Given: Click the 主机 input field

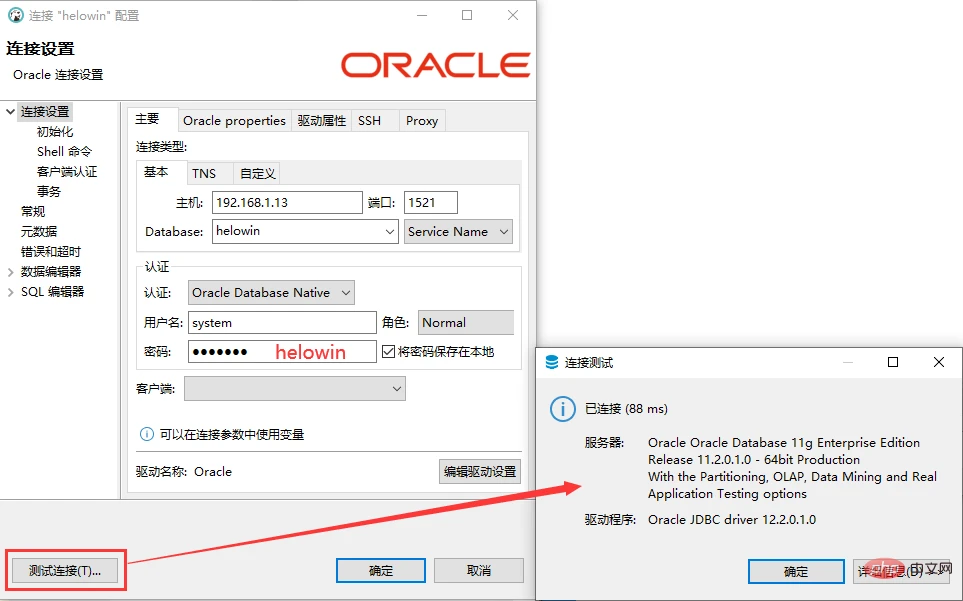Looking at the screenshot, I should pyautogui.click(x=287, y=203).
